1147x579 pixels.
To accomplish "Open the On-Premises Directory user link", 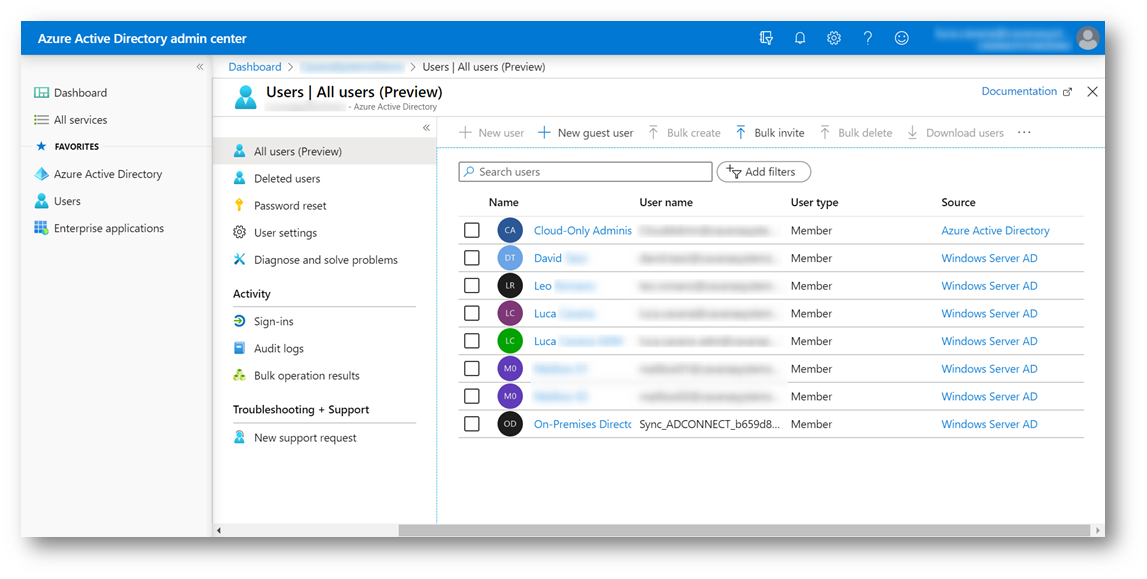I will click(x=582, y=424).
